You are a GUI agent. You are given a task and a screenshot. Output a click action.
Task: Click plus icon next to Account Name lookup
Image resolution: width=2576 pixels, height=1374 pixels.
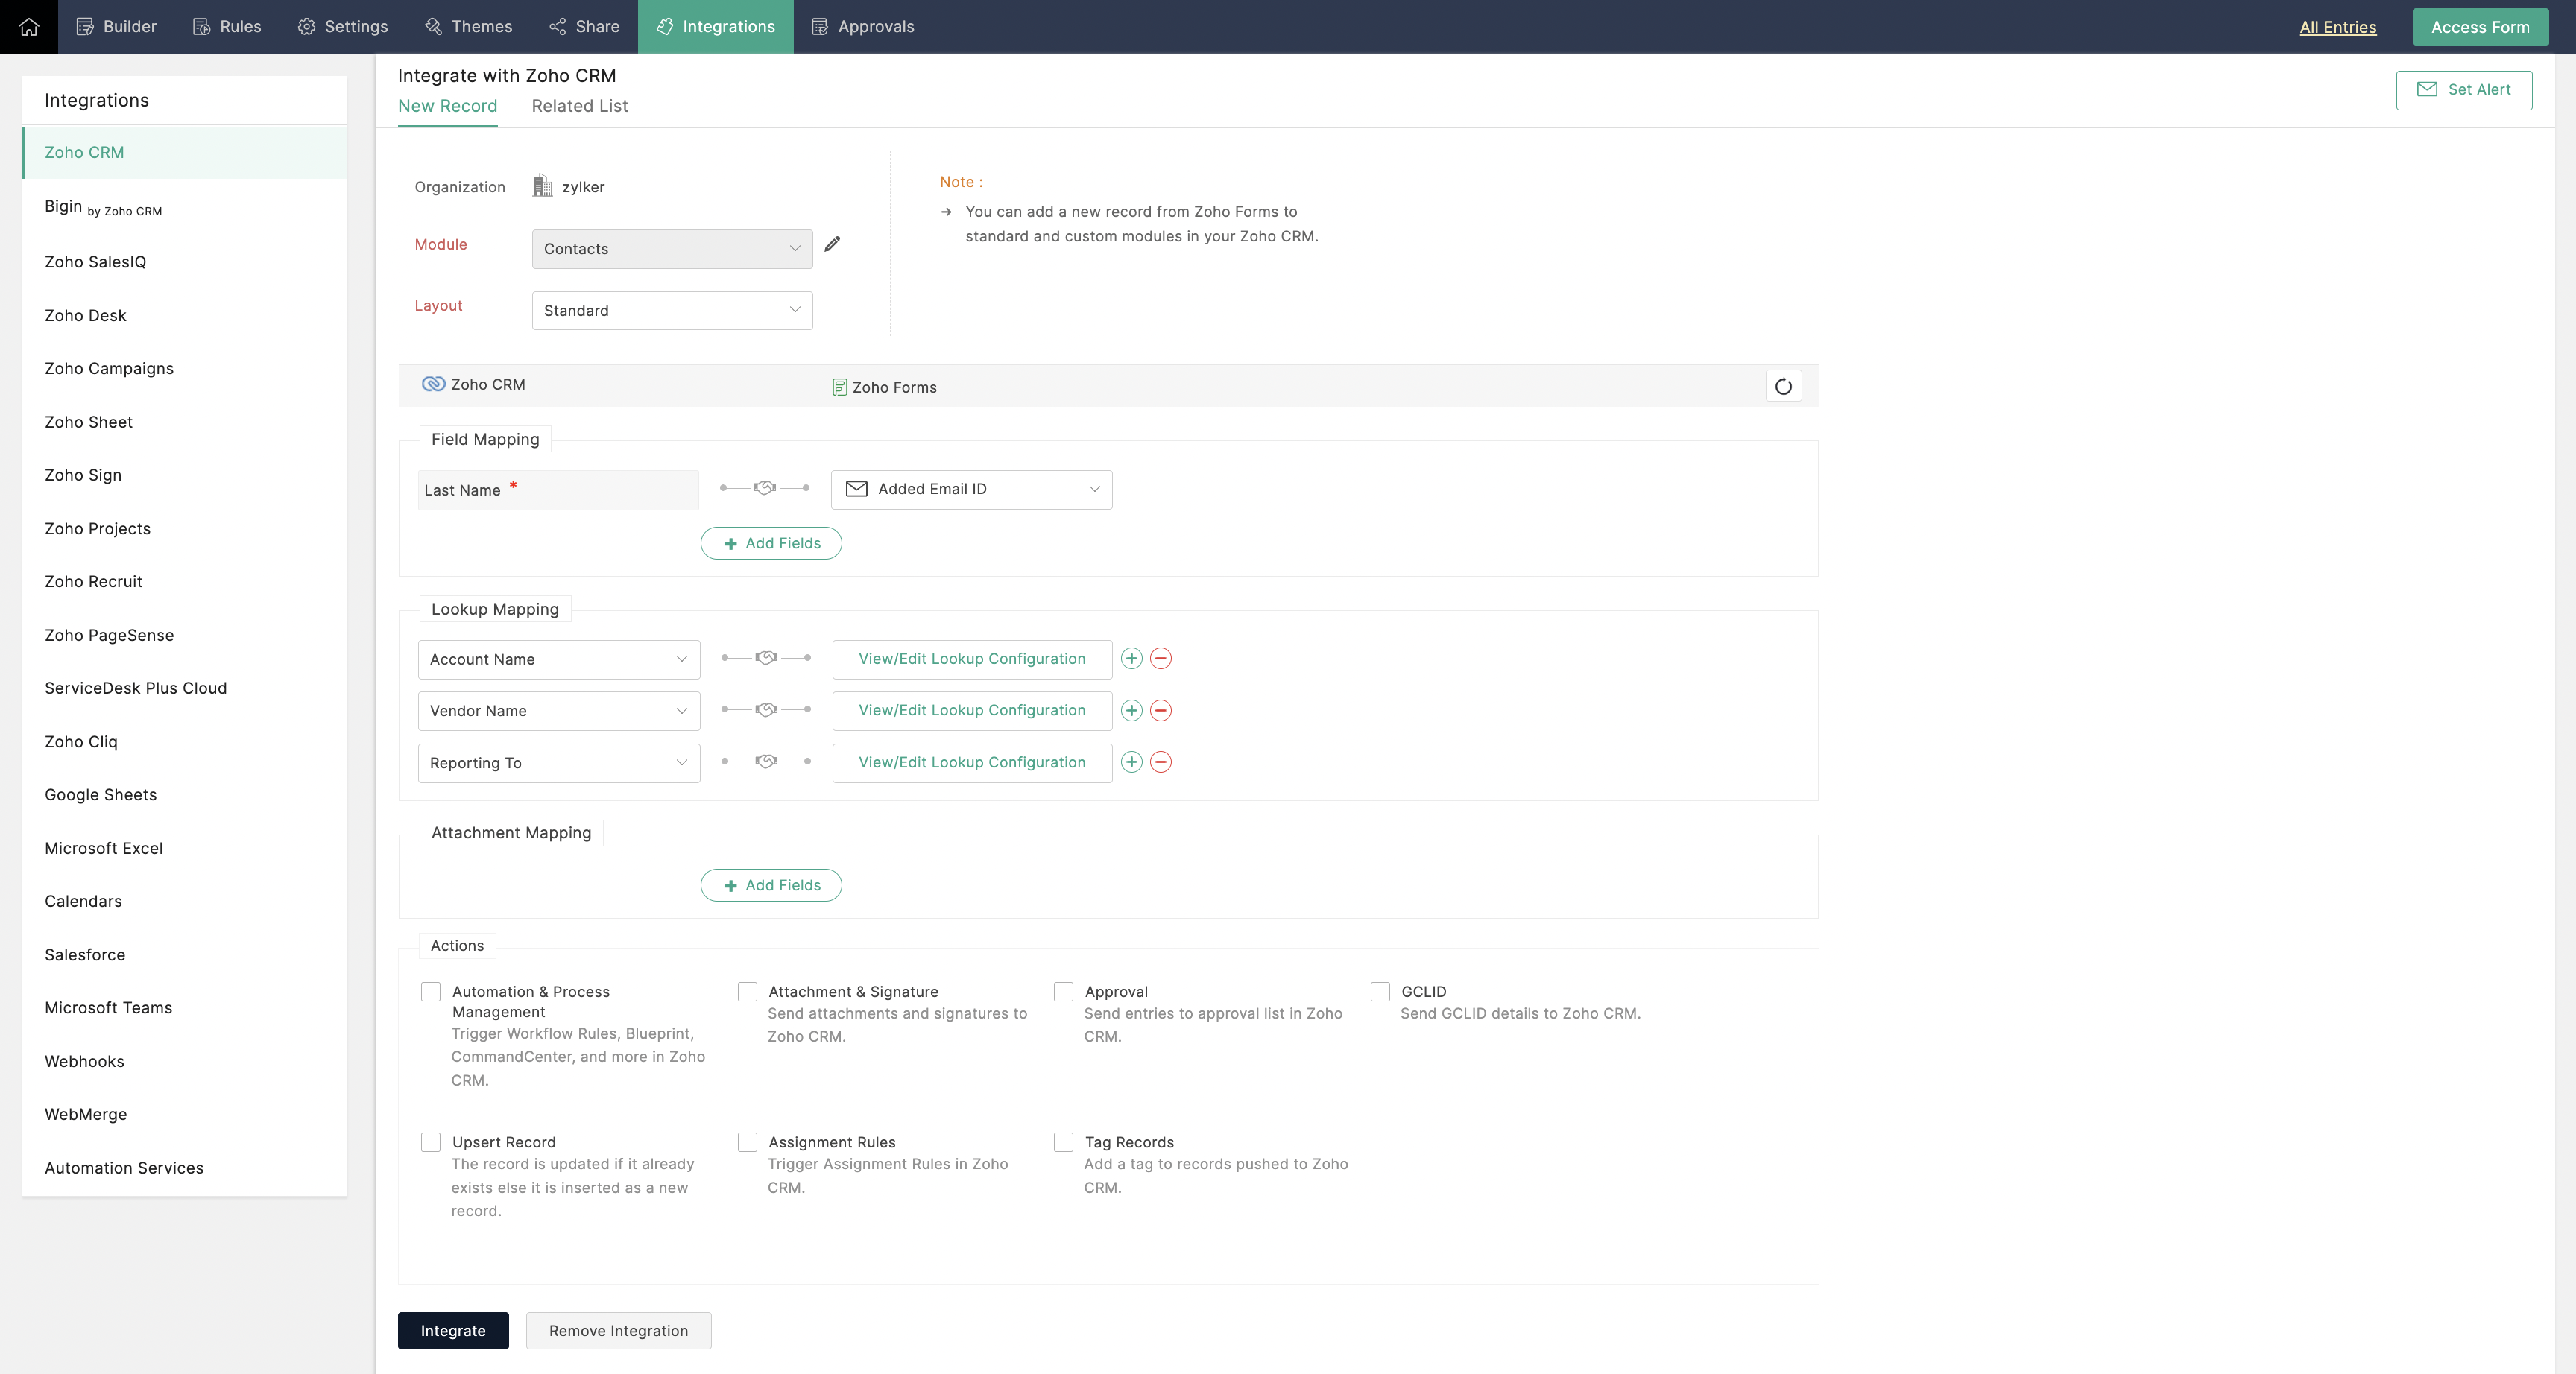coord(1131,658)
